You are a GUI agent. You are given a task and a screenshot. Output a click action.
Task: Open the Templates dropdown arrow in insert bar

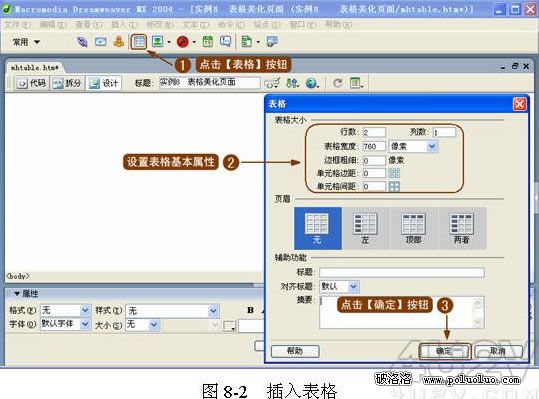[258, 42]
